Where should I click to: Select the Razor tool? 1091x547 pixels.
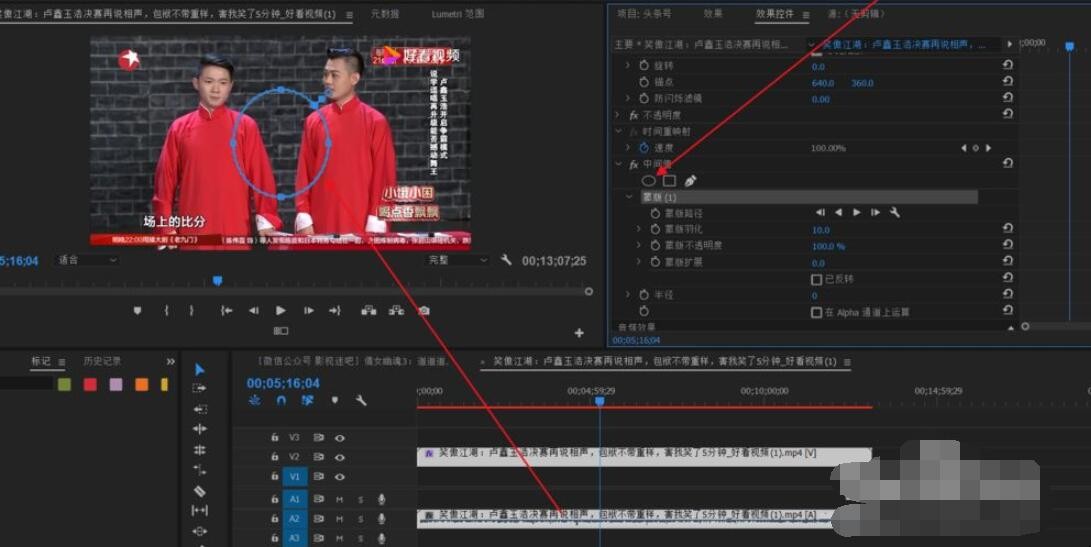pyautogui.click(x=200, y=491)
